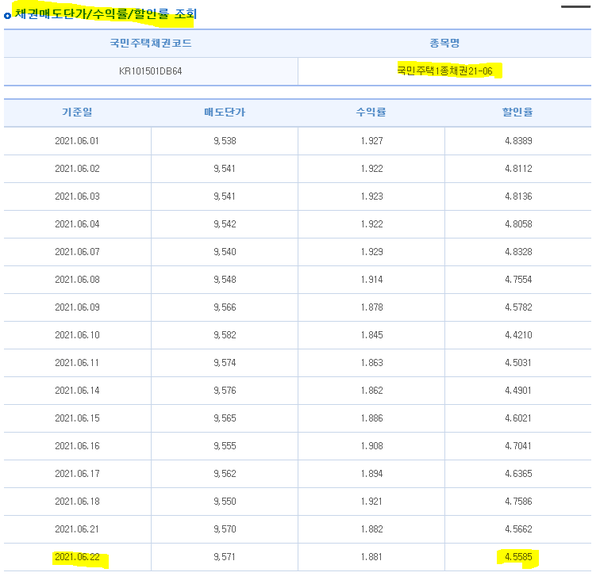The height and width of the screenshot is (580, 600).
Task: Select price 9,550
Action: (225, 502)
